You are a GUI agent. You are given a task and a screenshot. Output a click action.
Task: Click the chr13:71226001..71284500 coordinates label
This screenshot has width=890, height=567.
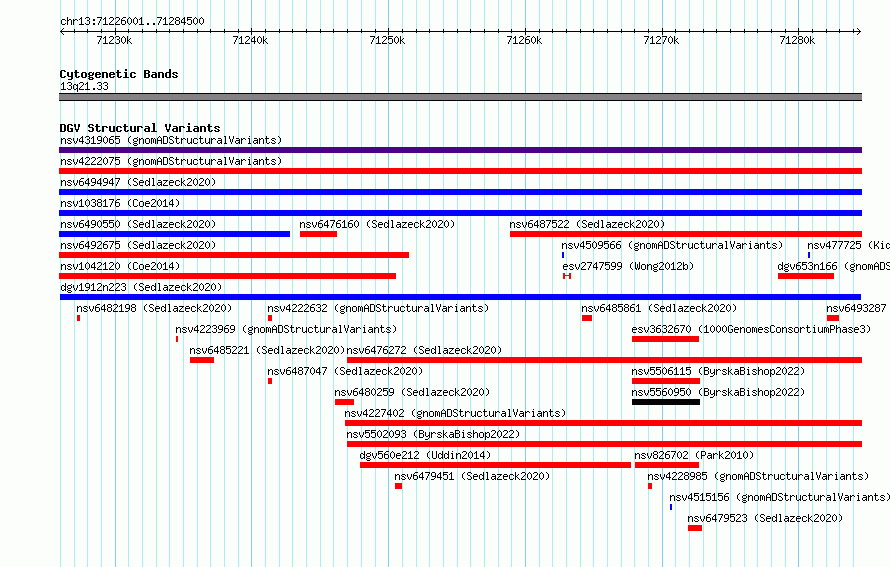132,21
